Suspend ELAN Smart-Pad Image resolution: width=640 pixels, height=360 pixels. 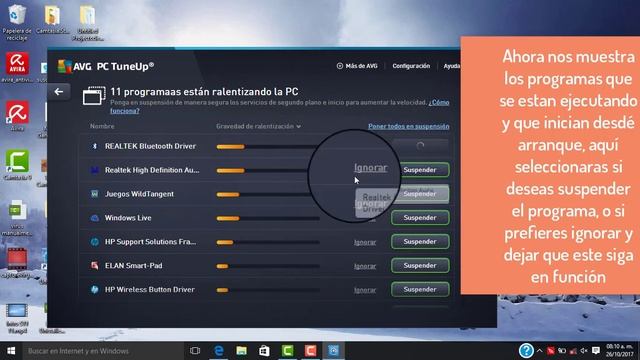point(420,266)
